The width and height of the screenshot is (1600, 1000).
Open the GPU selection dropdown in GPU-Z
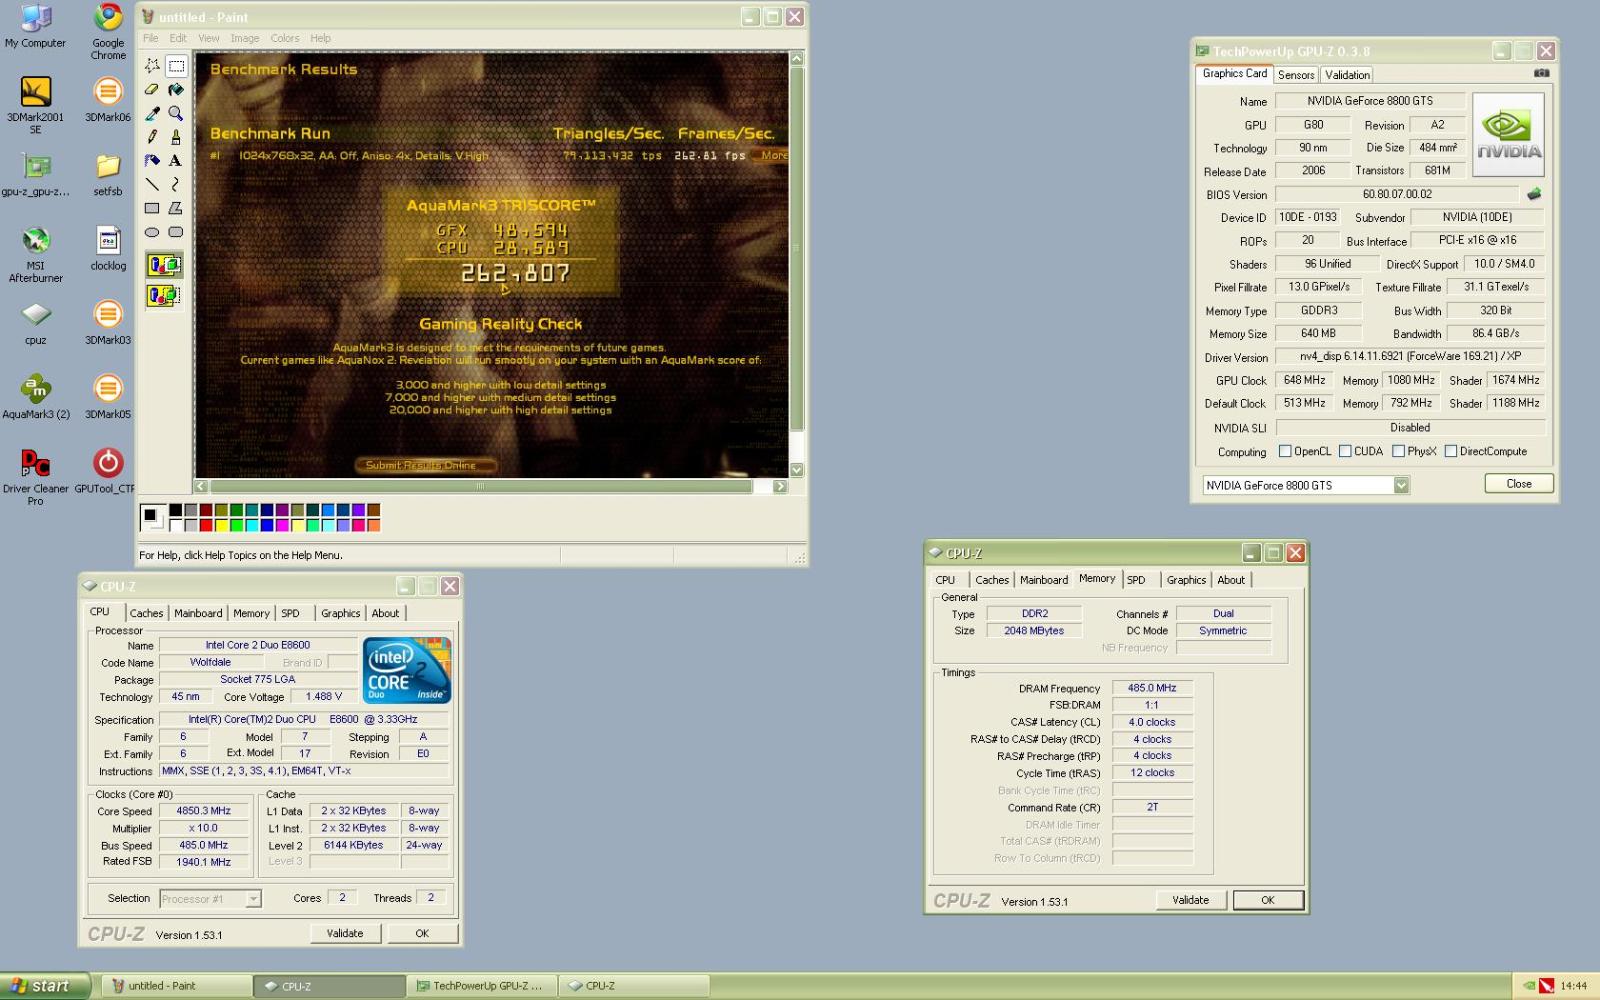1401,485
